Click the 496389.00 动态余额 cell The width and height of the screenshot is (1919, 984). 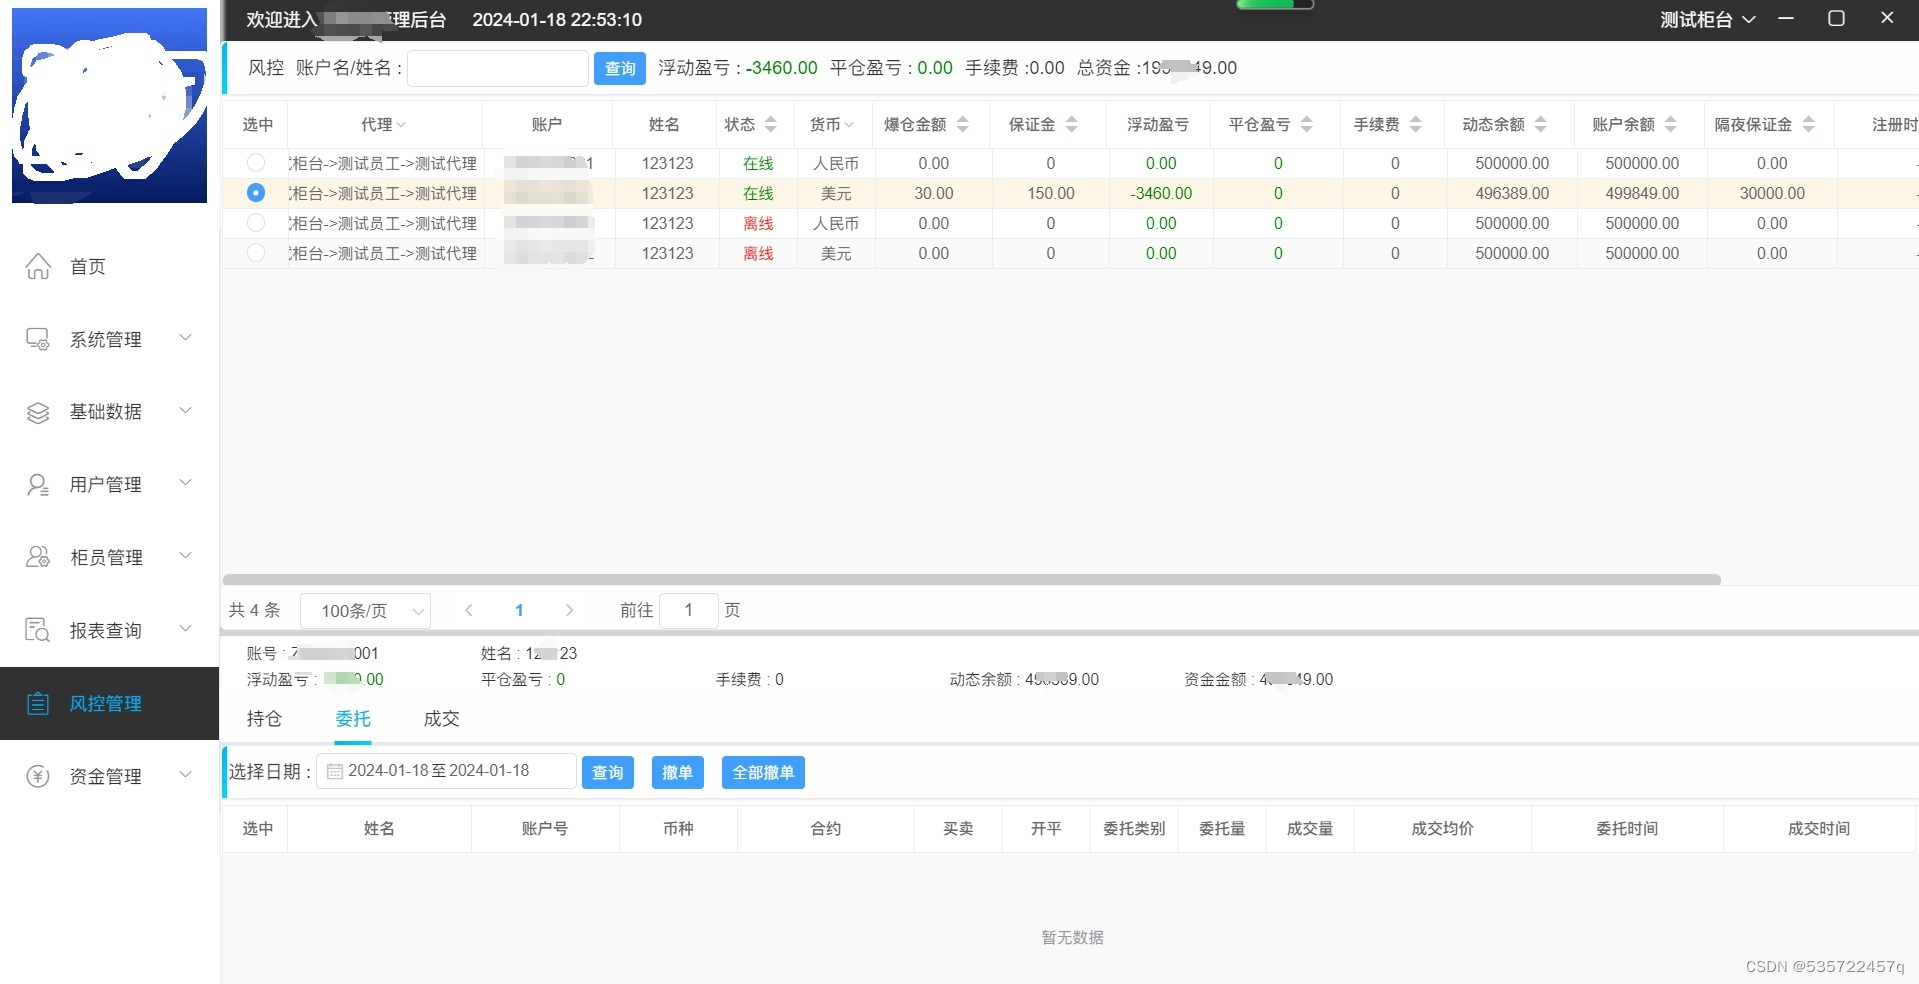(1512, 193)
